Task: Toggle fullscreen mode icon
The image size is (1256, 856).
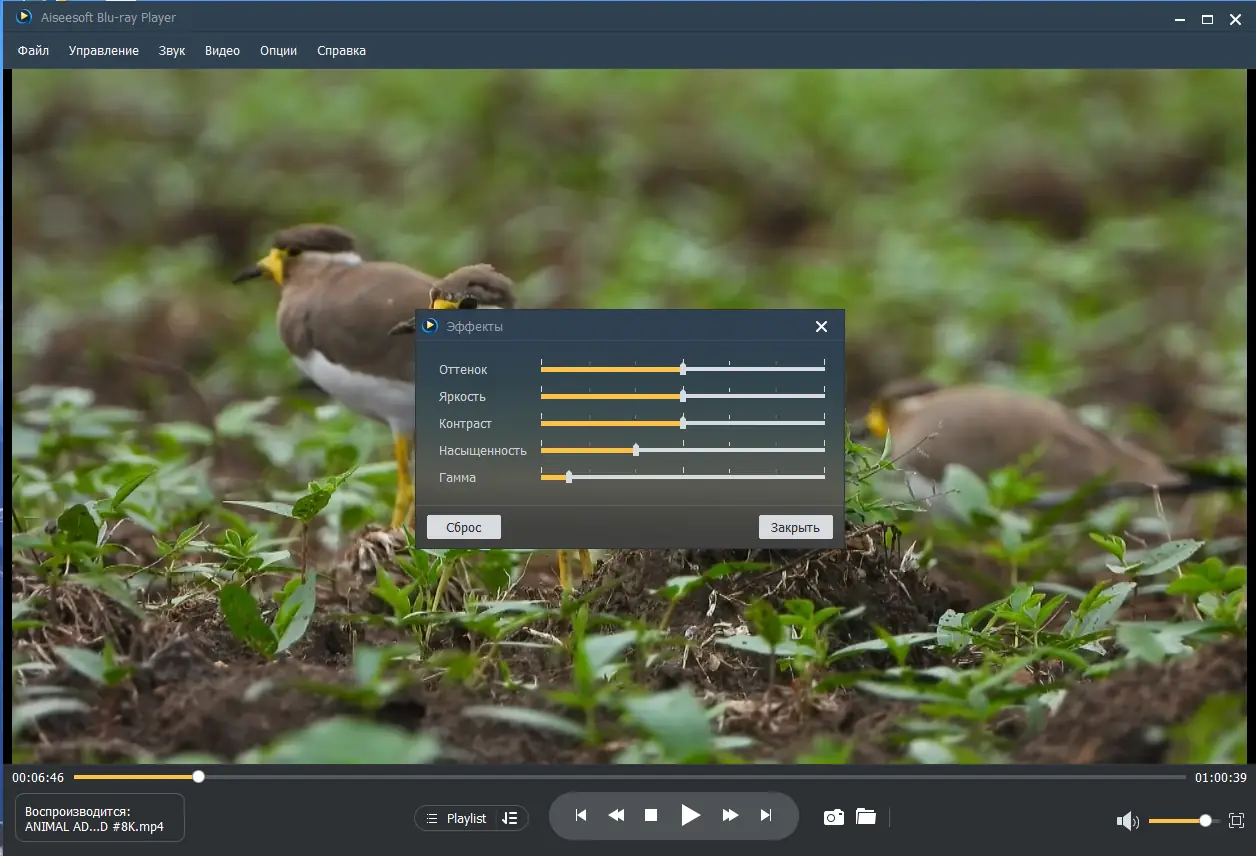Action: click(x=1236, y=820)
